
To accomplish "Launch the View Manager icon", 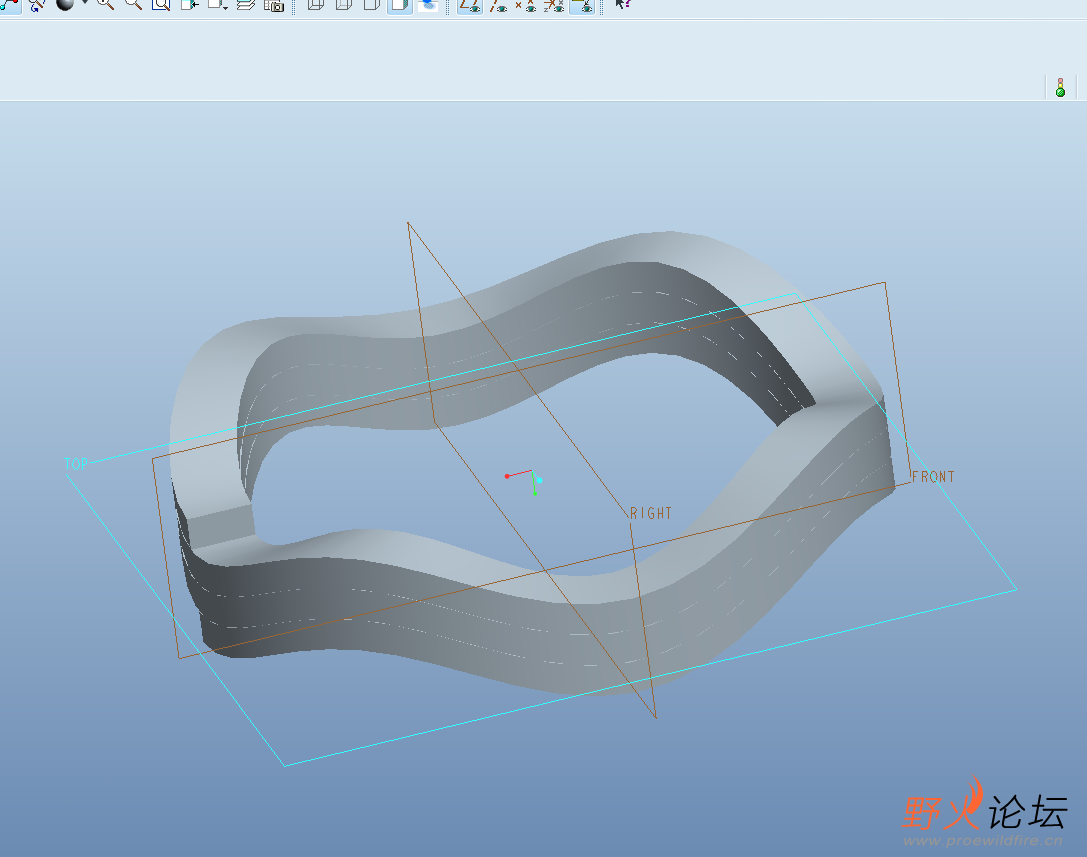I will coord(273,5).
